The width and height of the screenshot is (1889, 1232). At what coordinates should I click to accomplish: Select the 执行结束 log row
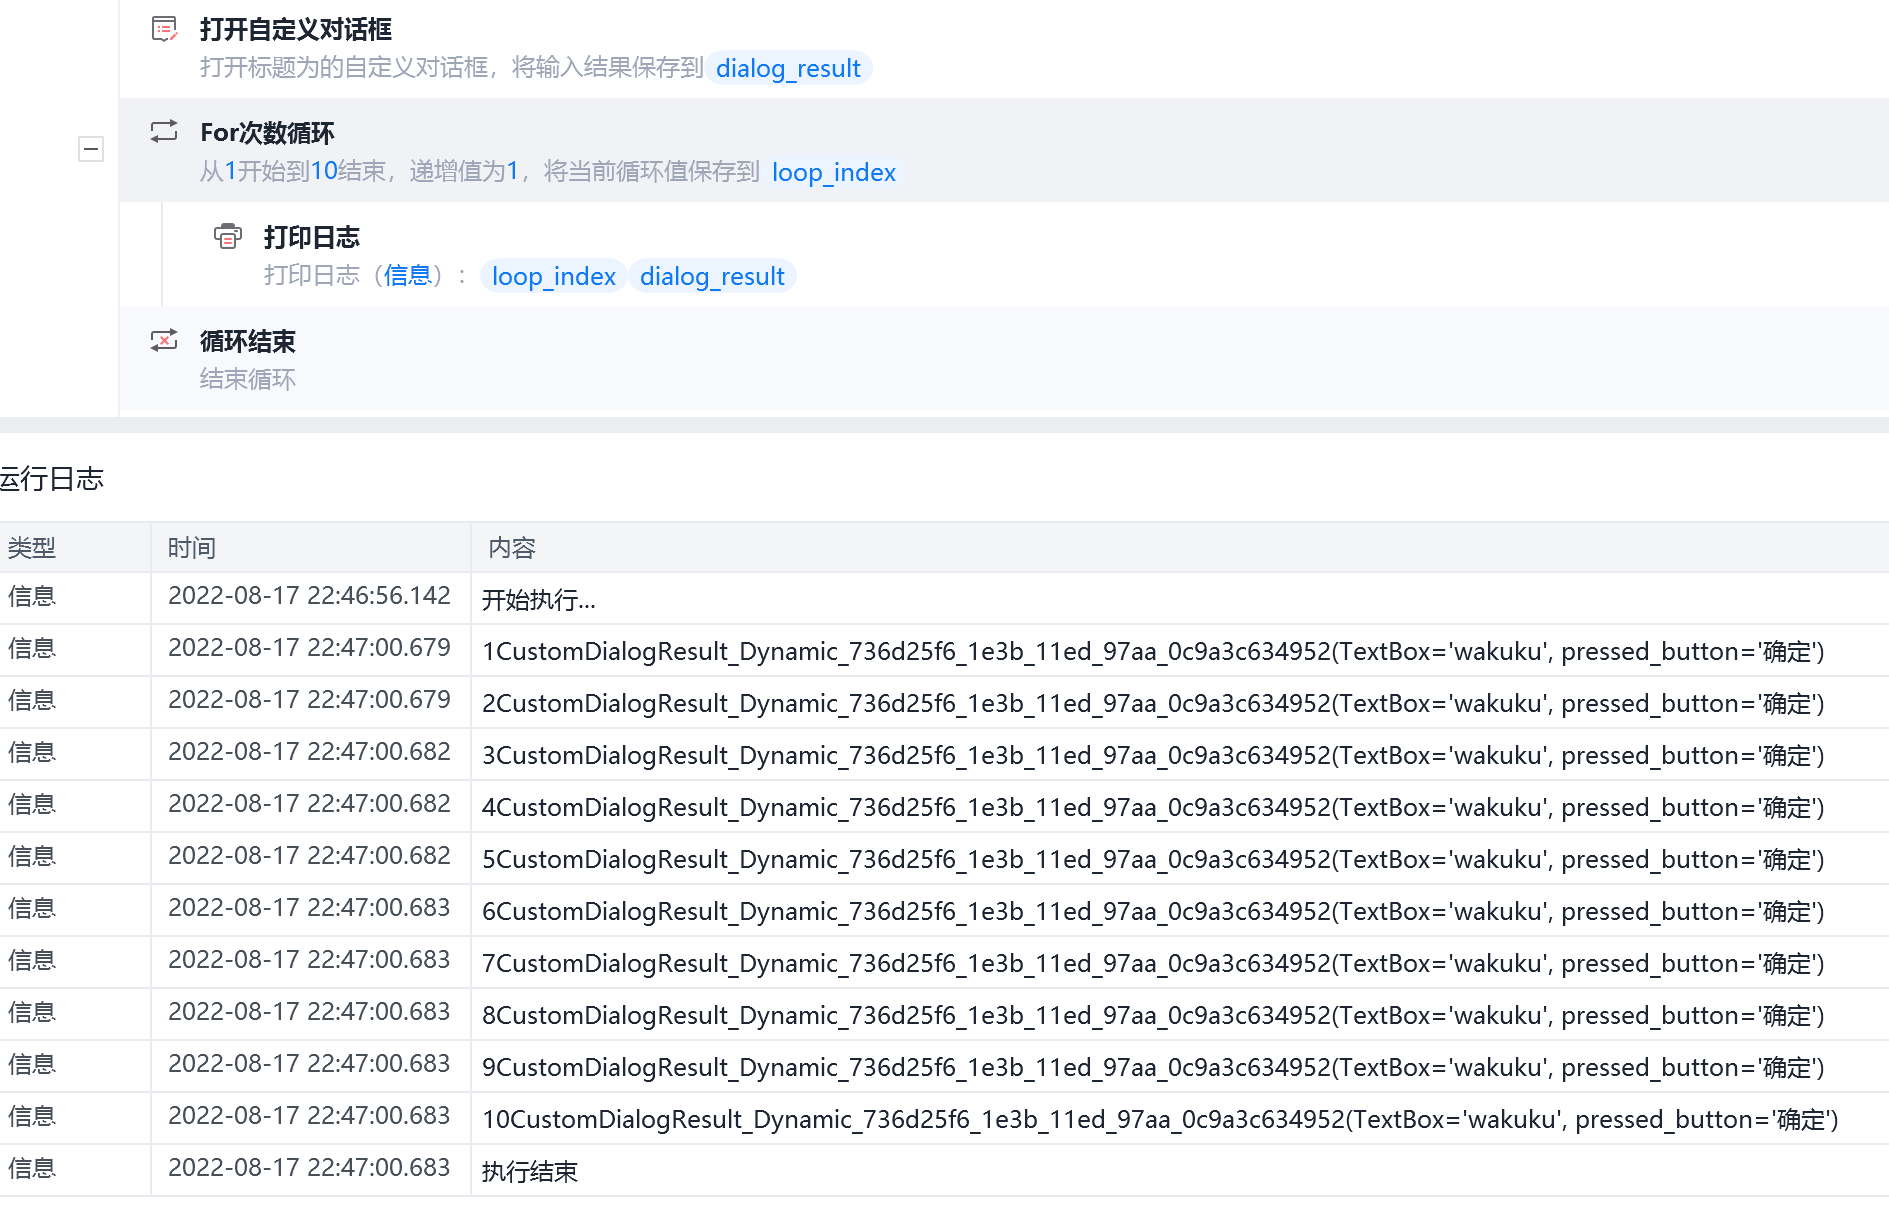529,1171
